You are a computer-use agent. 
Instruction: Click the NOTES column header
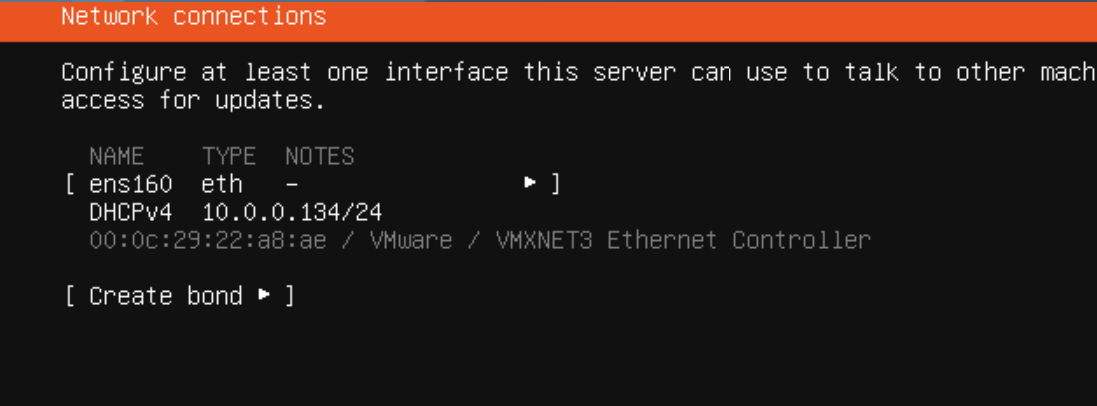(320, 156)
